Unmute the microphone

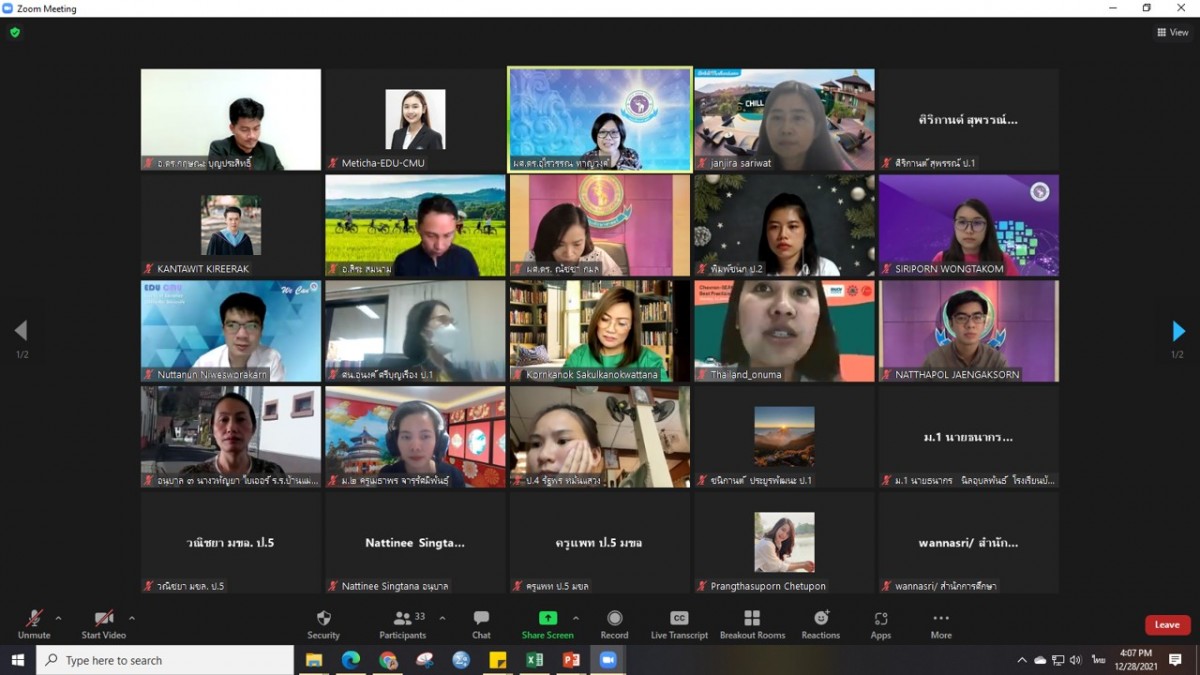[34, 619]
